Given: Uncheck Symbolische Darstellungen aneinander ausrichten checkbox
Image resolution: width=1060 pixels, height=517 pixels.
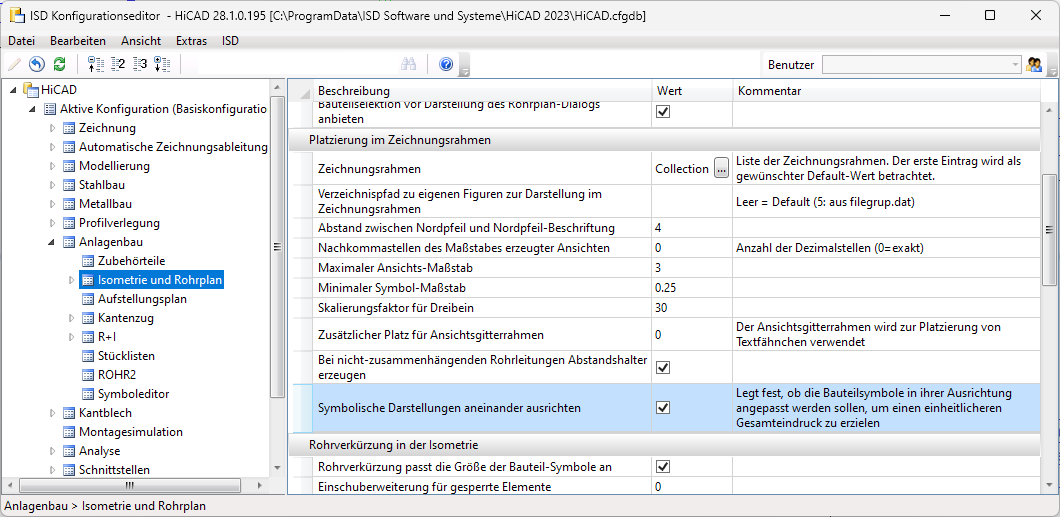Looking at the screenshot, I should point(662,408).
